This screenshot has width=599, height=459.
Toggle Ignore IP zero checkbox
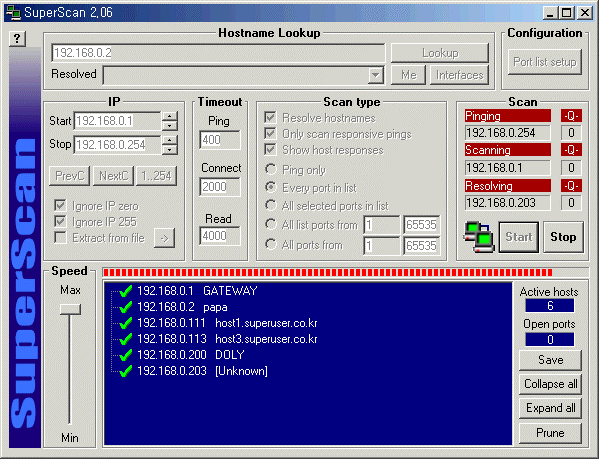(60, 205)
